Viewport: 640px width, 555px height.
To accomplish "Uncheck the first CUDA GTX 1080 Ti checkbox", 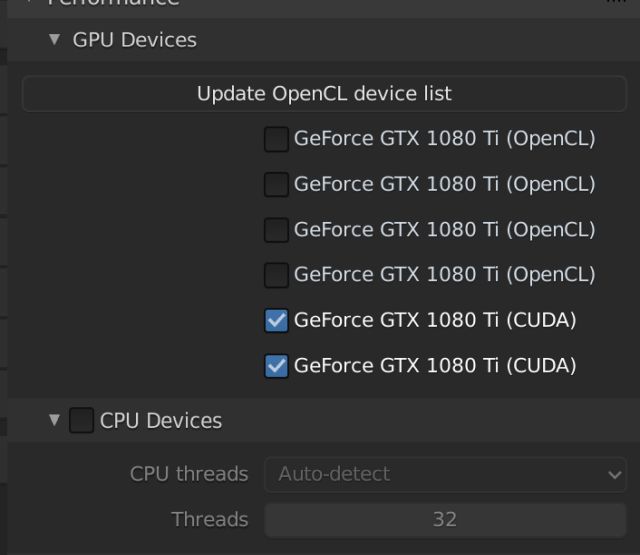I will point(277,320).
